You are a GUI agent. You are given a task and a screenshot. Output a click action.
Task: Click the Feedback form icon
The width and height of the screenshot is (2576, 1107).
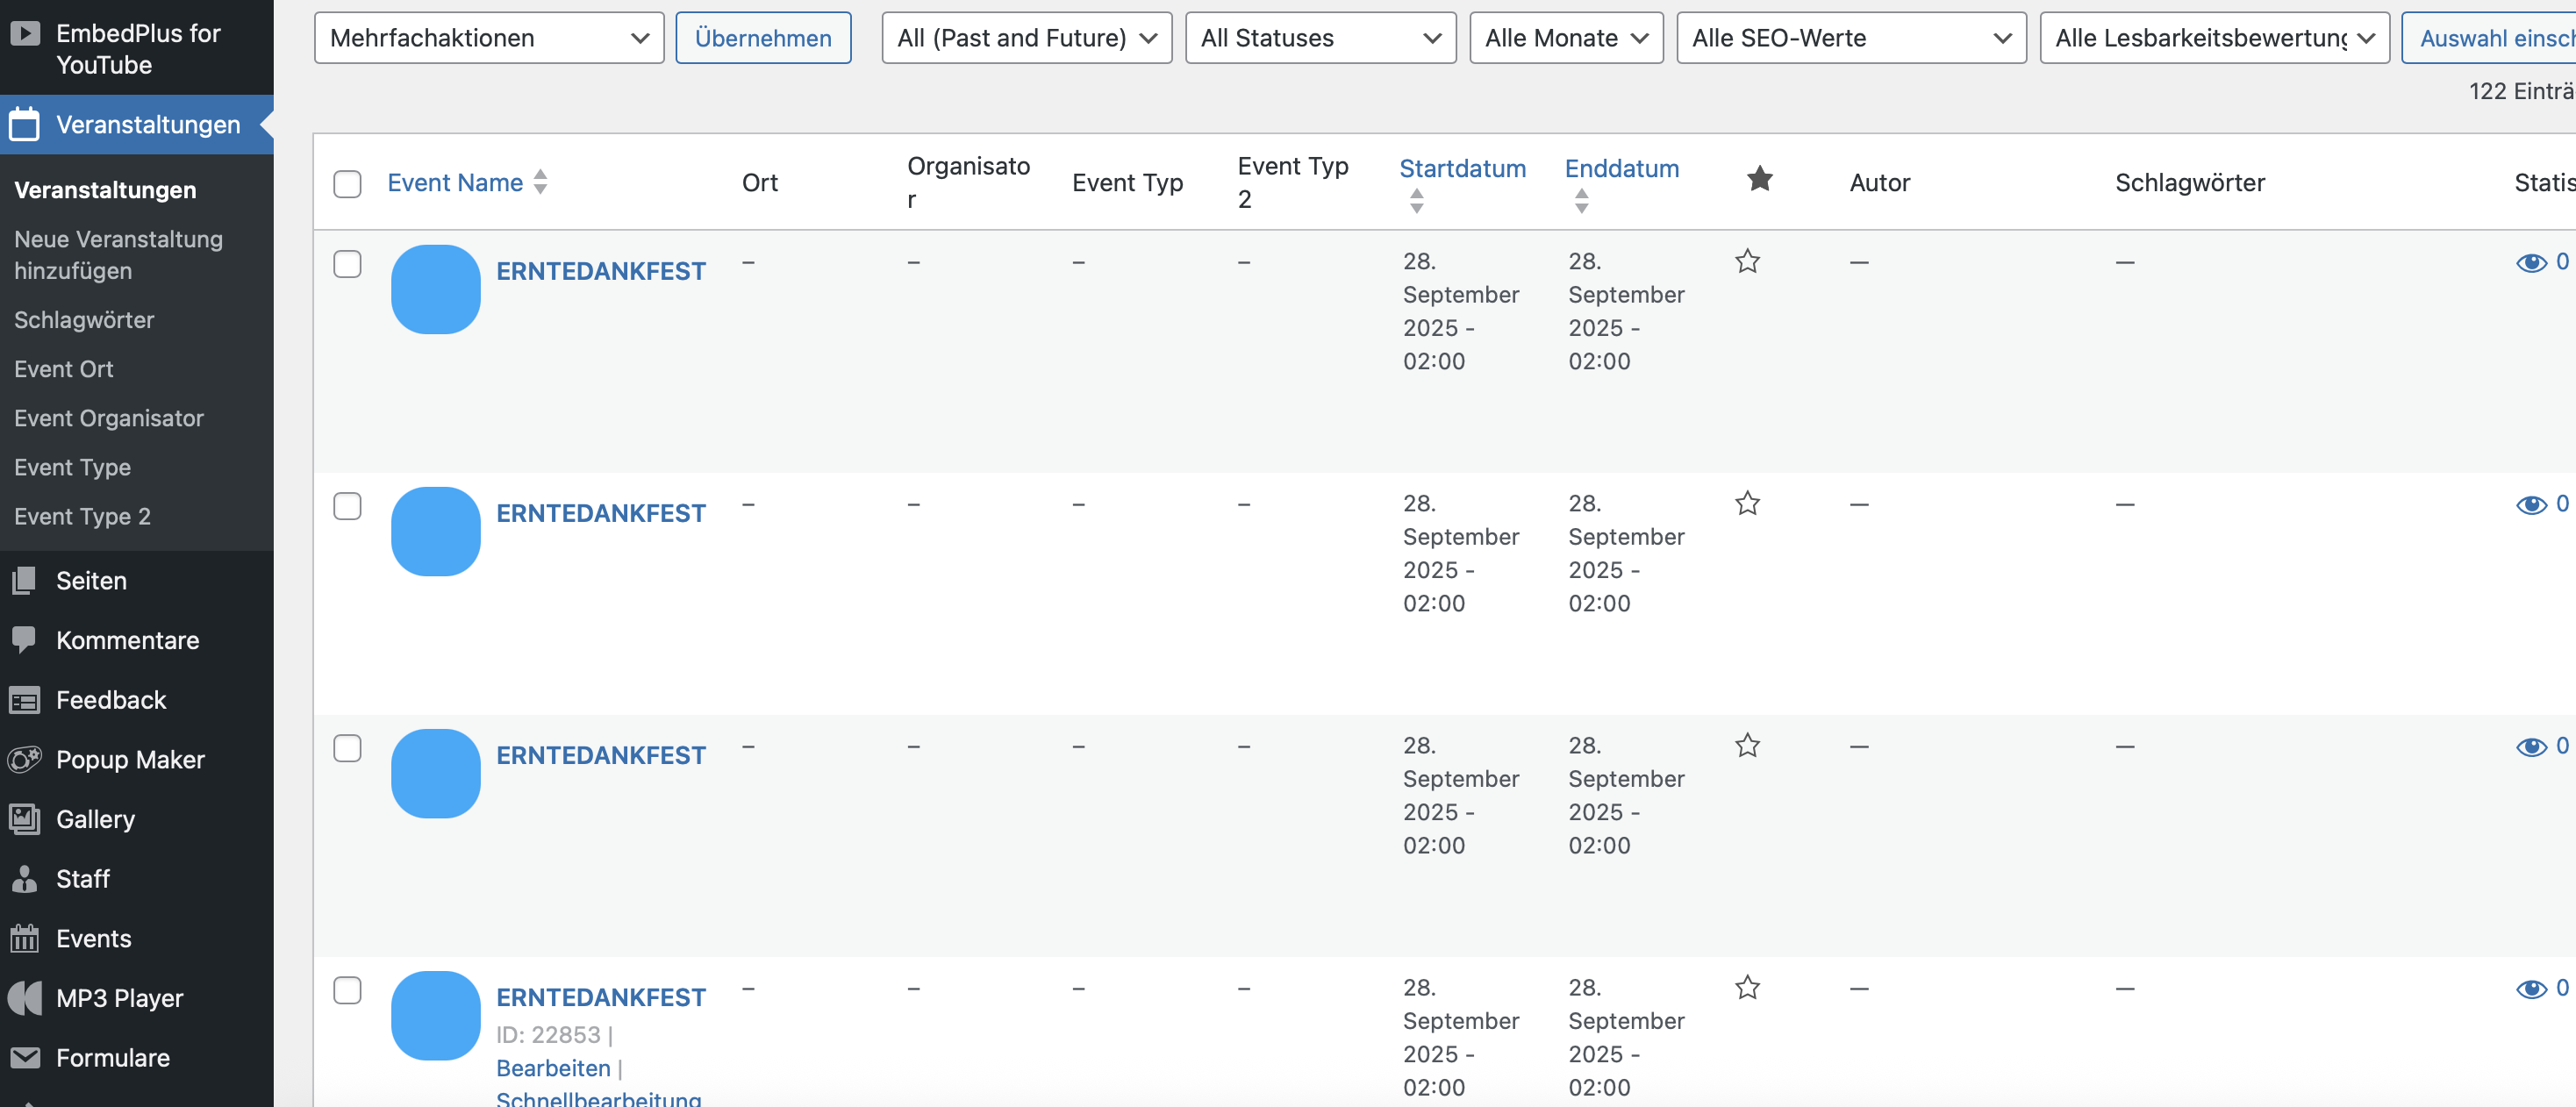coord(25,700)
